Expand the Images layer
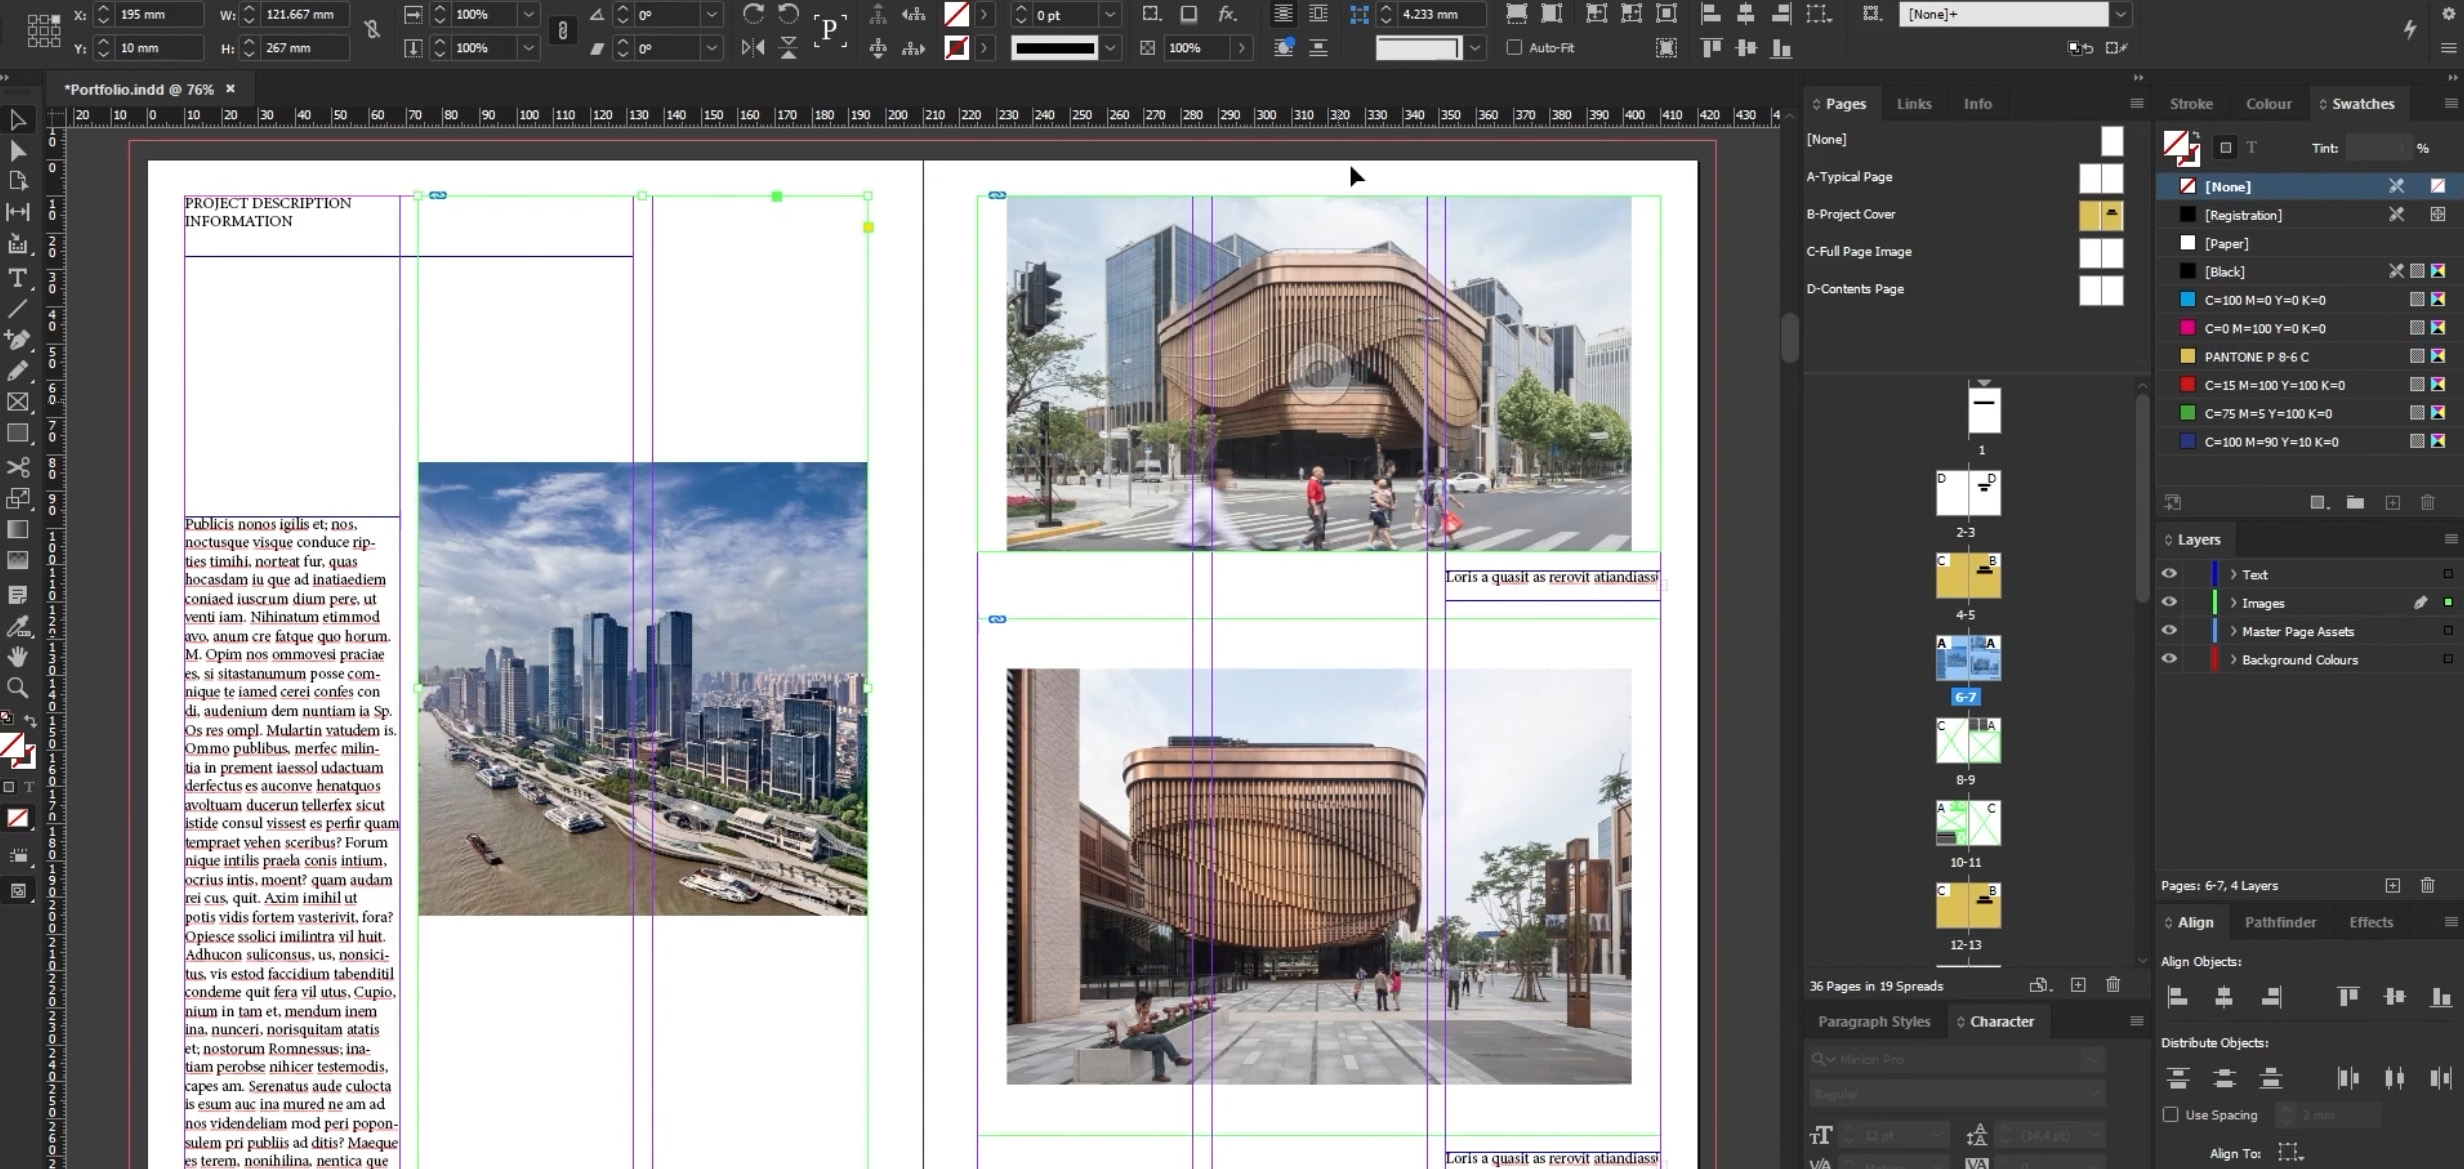This screenshot has height=1169, width=2464. (x=2233, y=603)
